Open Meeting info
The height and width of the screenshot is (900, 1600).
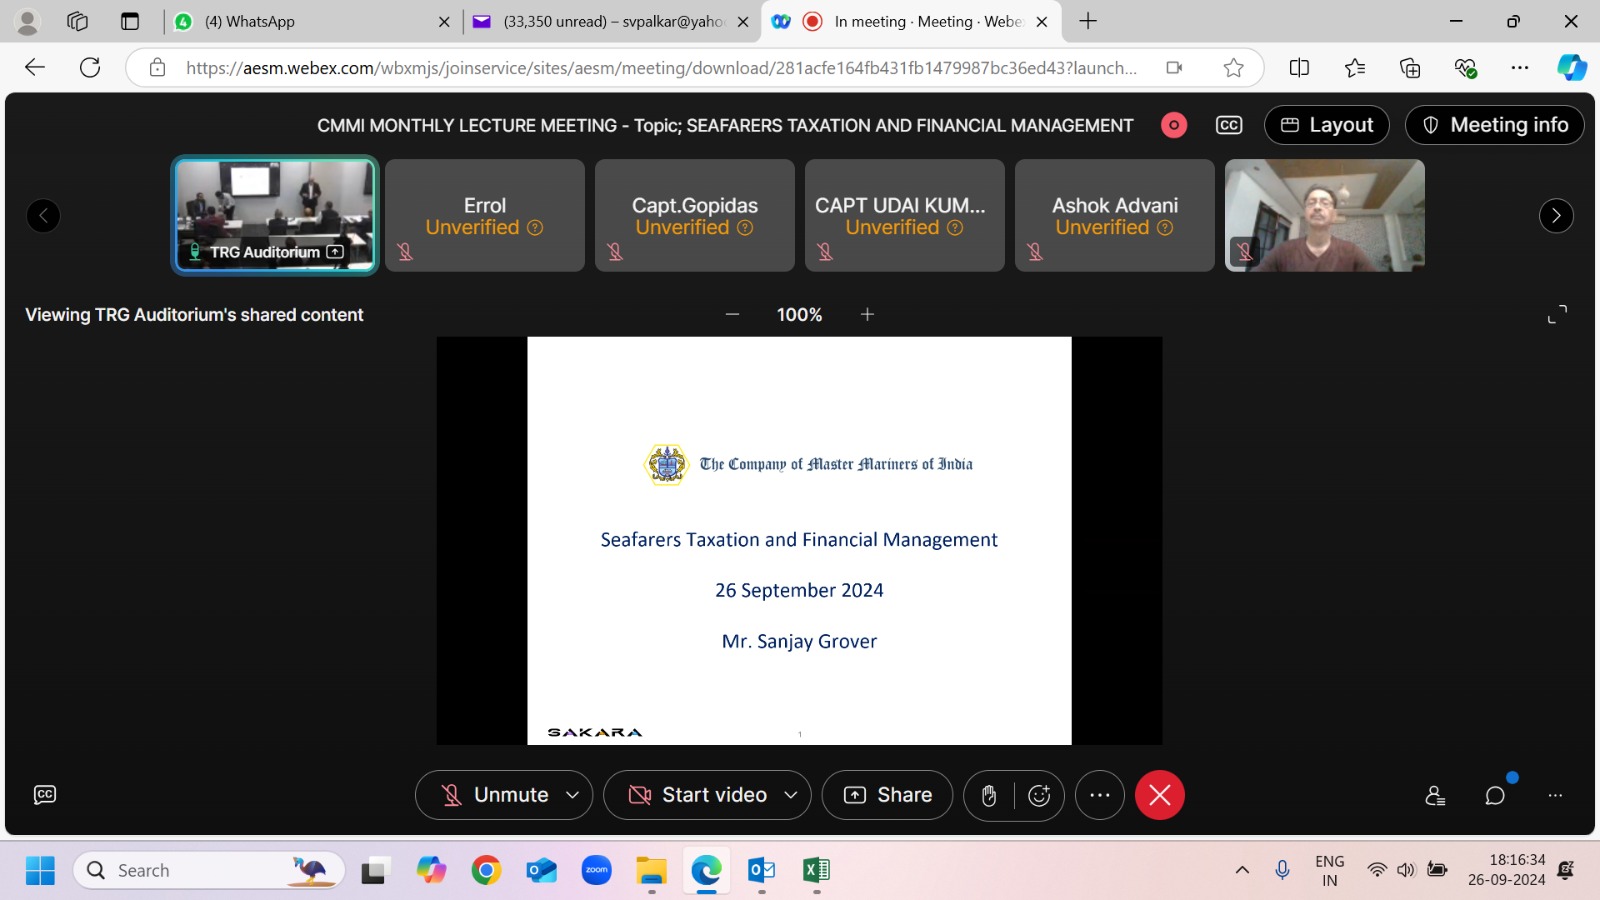point(1495,125)
